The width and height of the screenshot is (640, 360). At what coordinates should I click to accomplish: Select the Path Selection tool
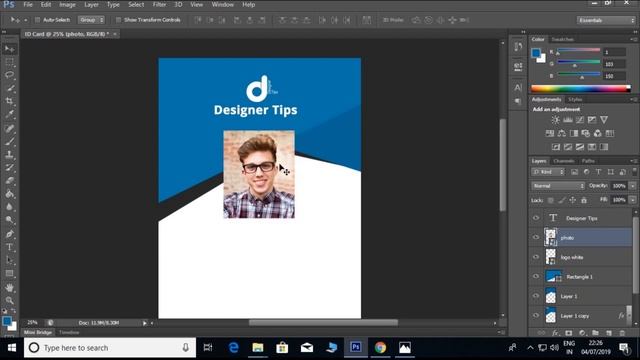point(9,260)
